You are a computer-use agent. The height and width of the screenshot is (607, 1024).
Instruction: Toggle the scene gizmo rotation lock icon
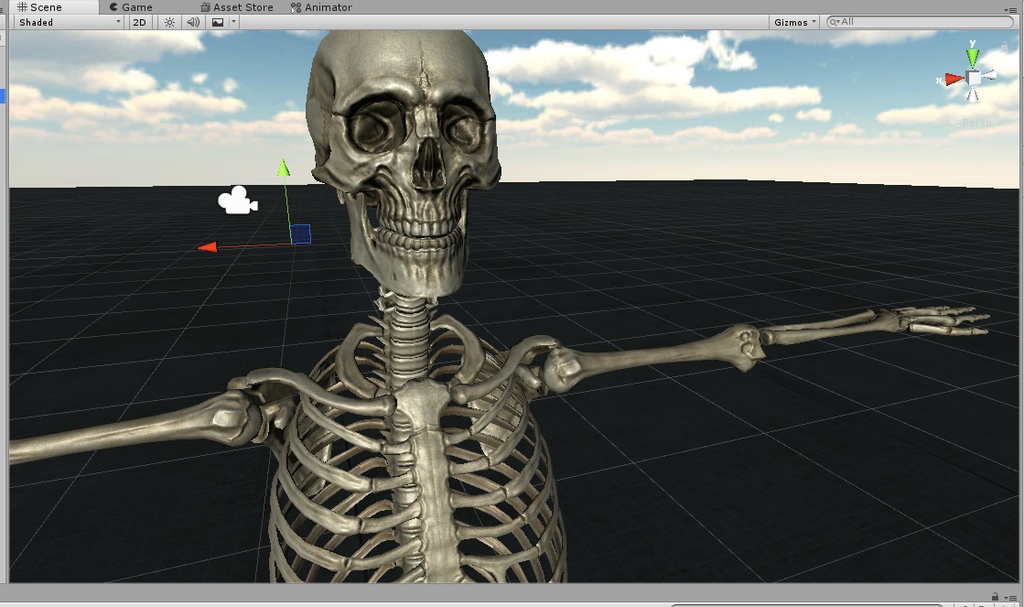coord(1004,46)
